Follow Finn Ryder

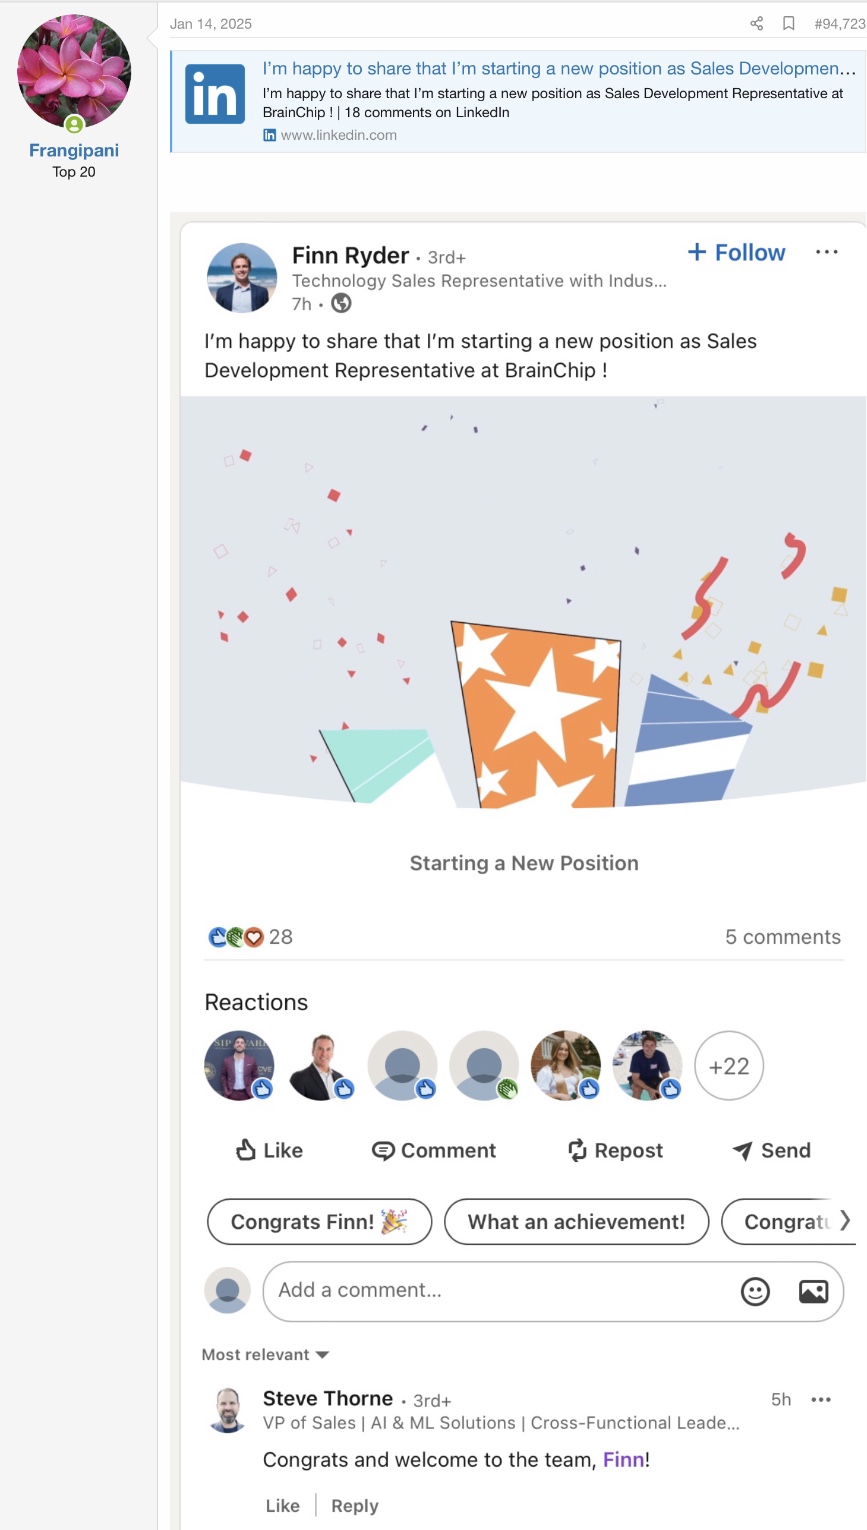pyautogui.click(x=736, y=253)
